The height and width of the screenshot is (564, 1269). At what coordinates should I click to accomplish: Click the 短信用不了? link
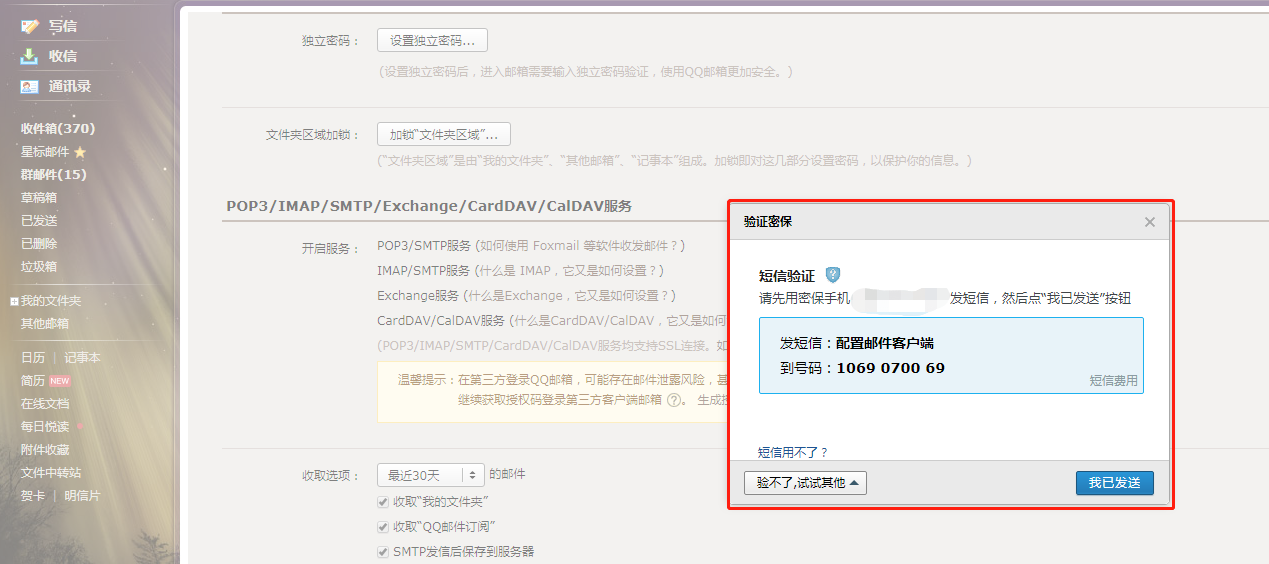click(793, 453)
